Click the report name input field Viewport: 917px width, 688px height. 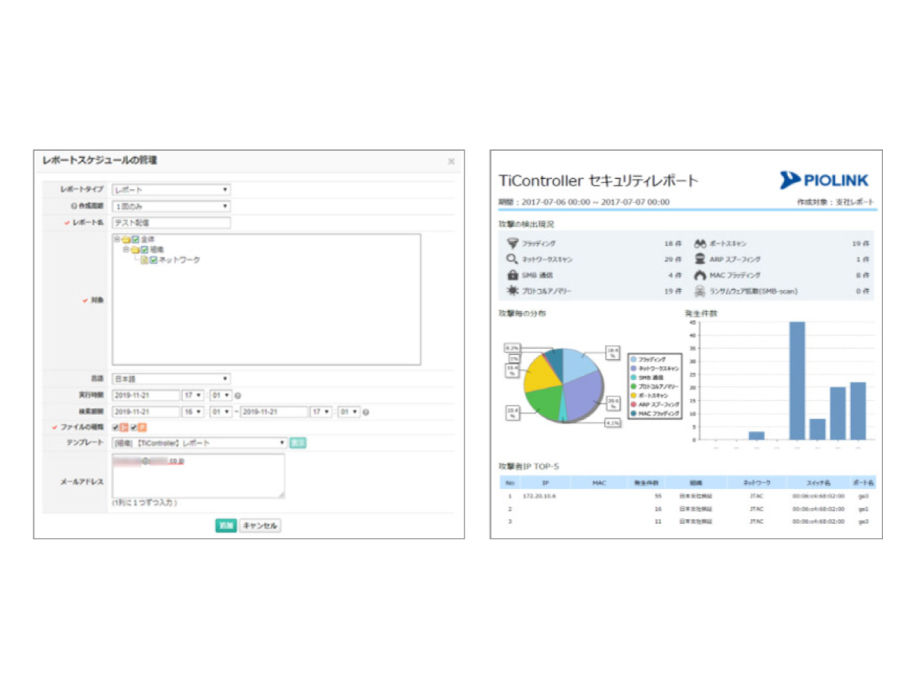(x=171, y=223)
